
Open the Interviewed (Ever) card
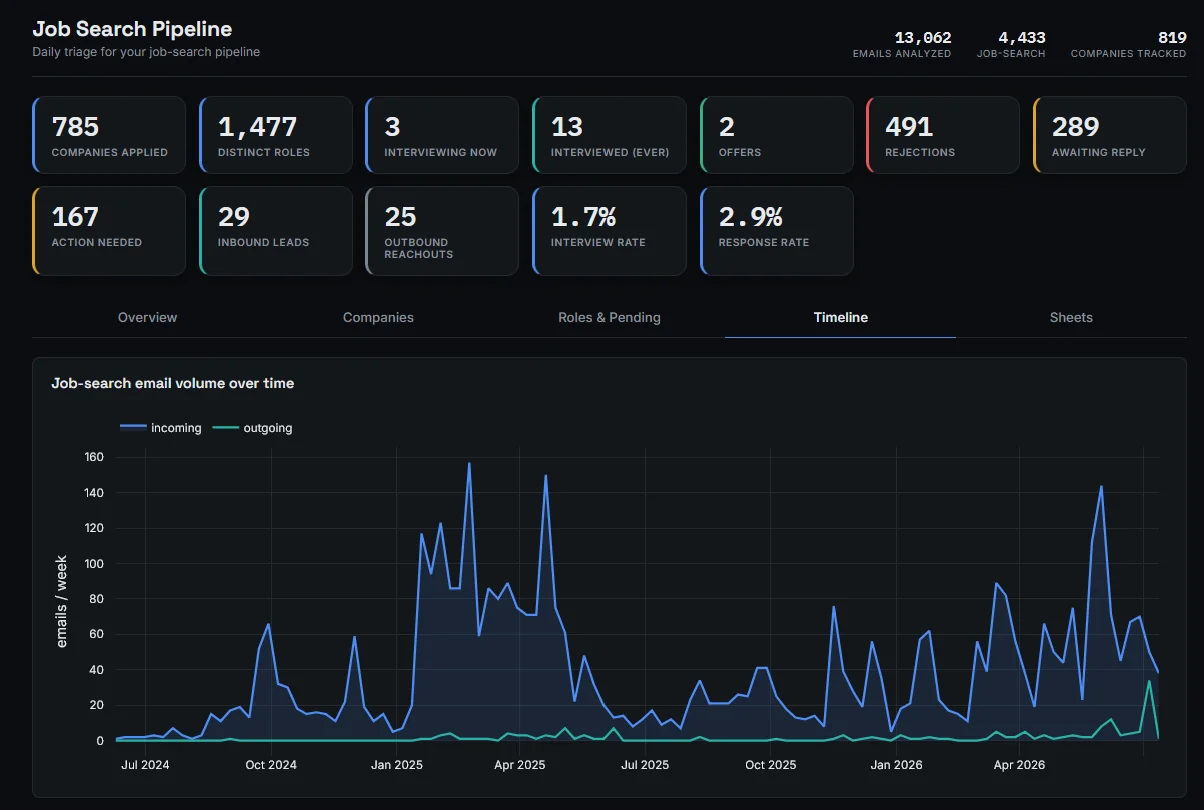pos(609,135)
